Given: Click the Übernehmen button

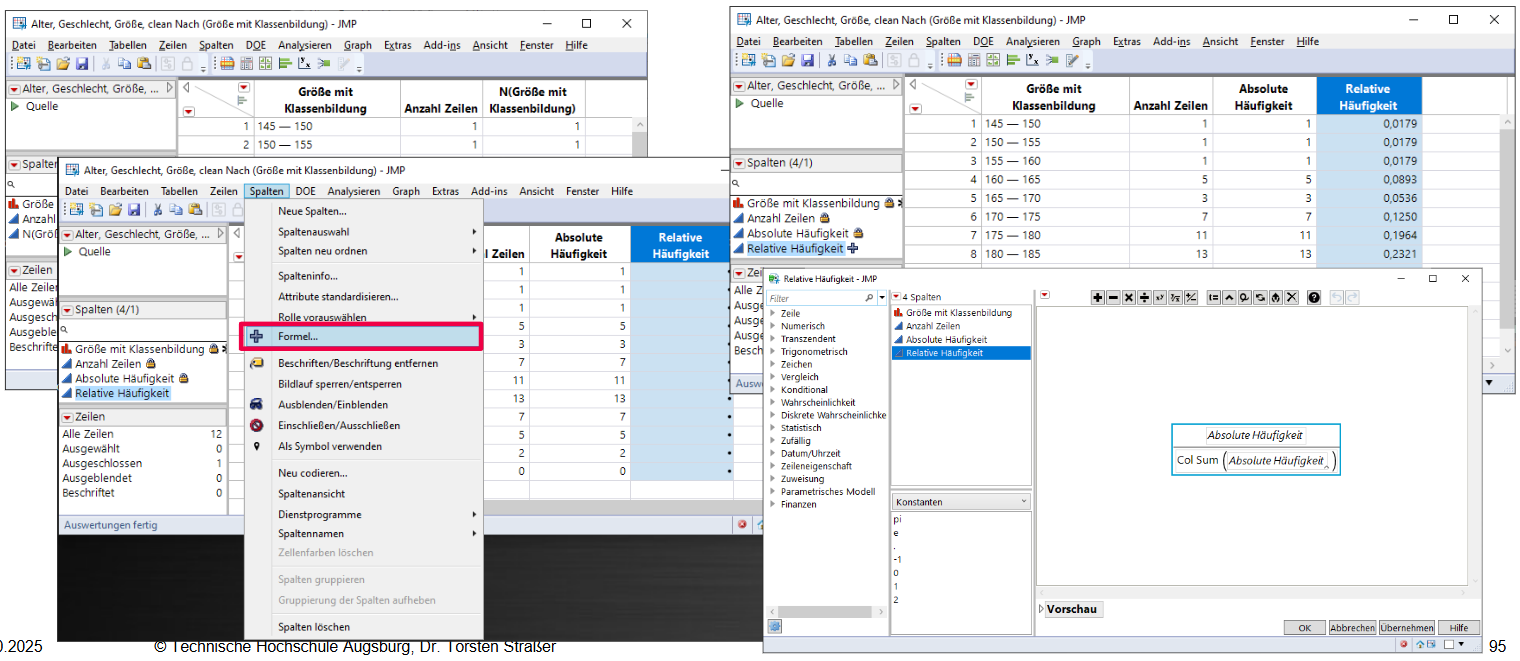Looking at the screenshot, I should [1406, 628].
